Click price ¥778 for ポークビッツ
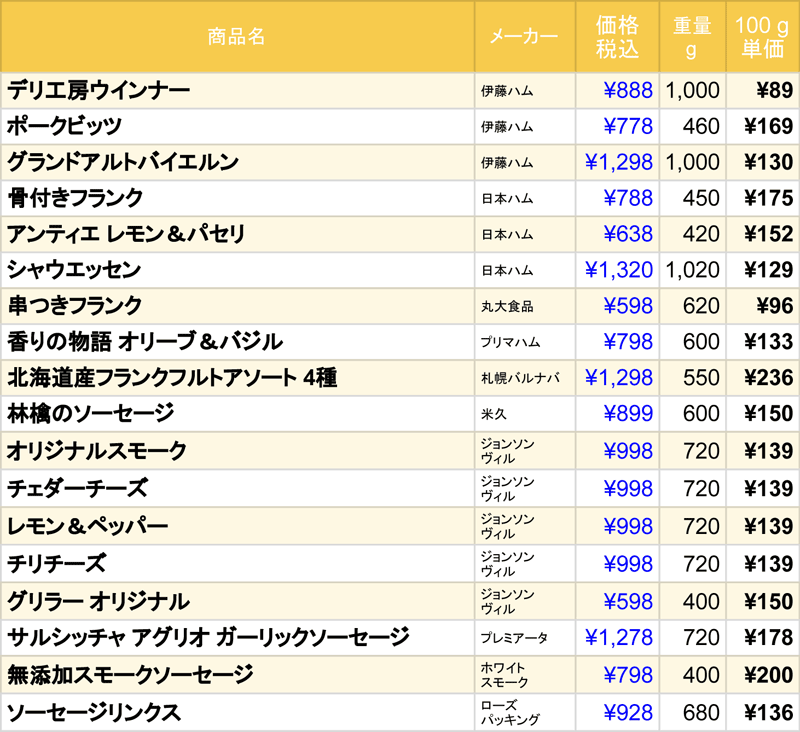Viewport: 800px width, 732px height. [x=628, y=127]
